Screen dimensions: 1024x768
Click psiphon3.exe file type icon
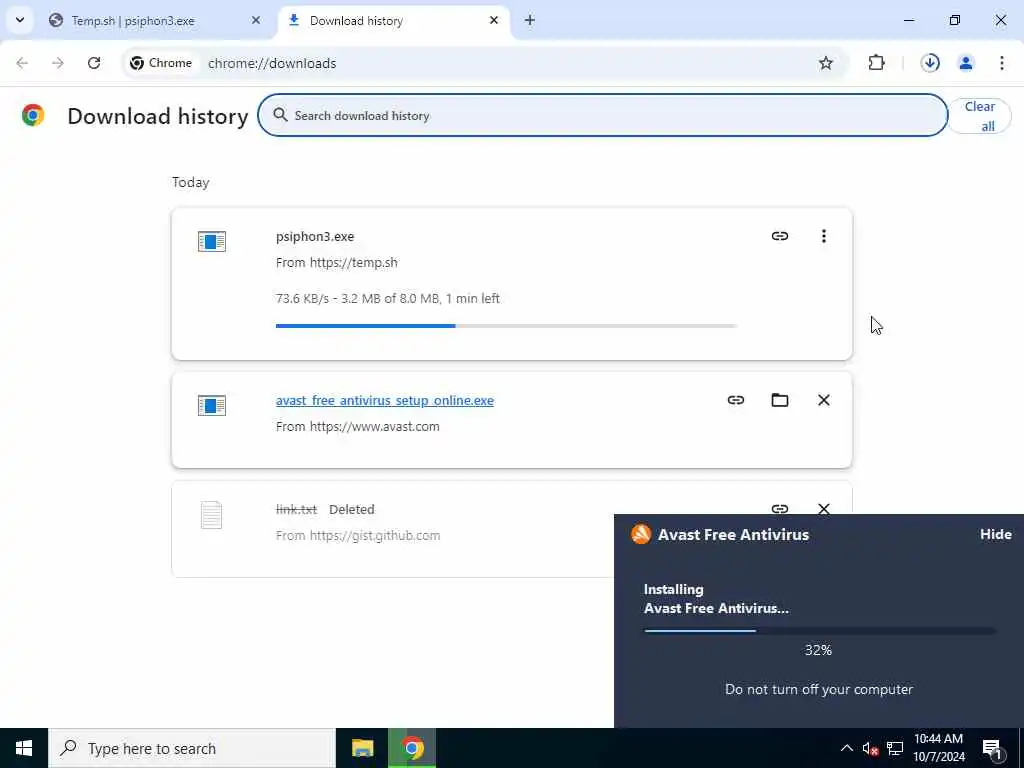click(x=212, y=242)
